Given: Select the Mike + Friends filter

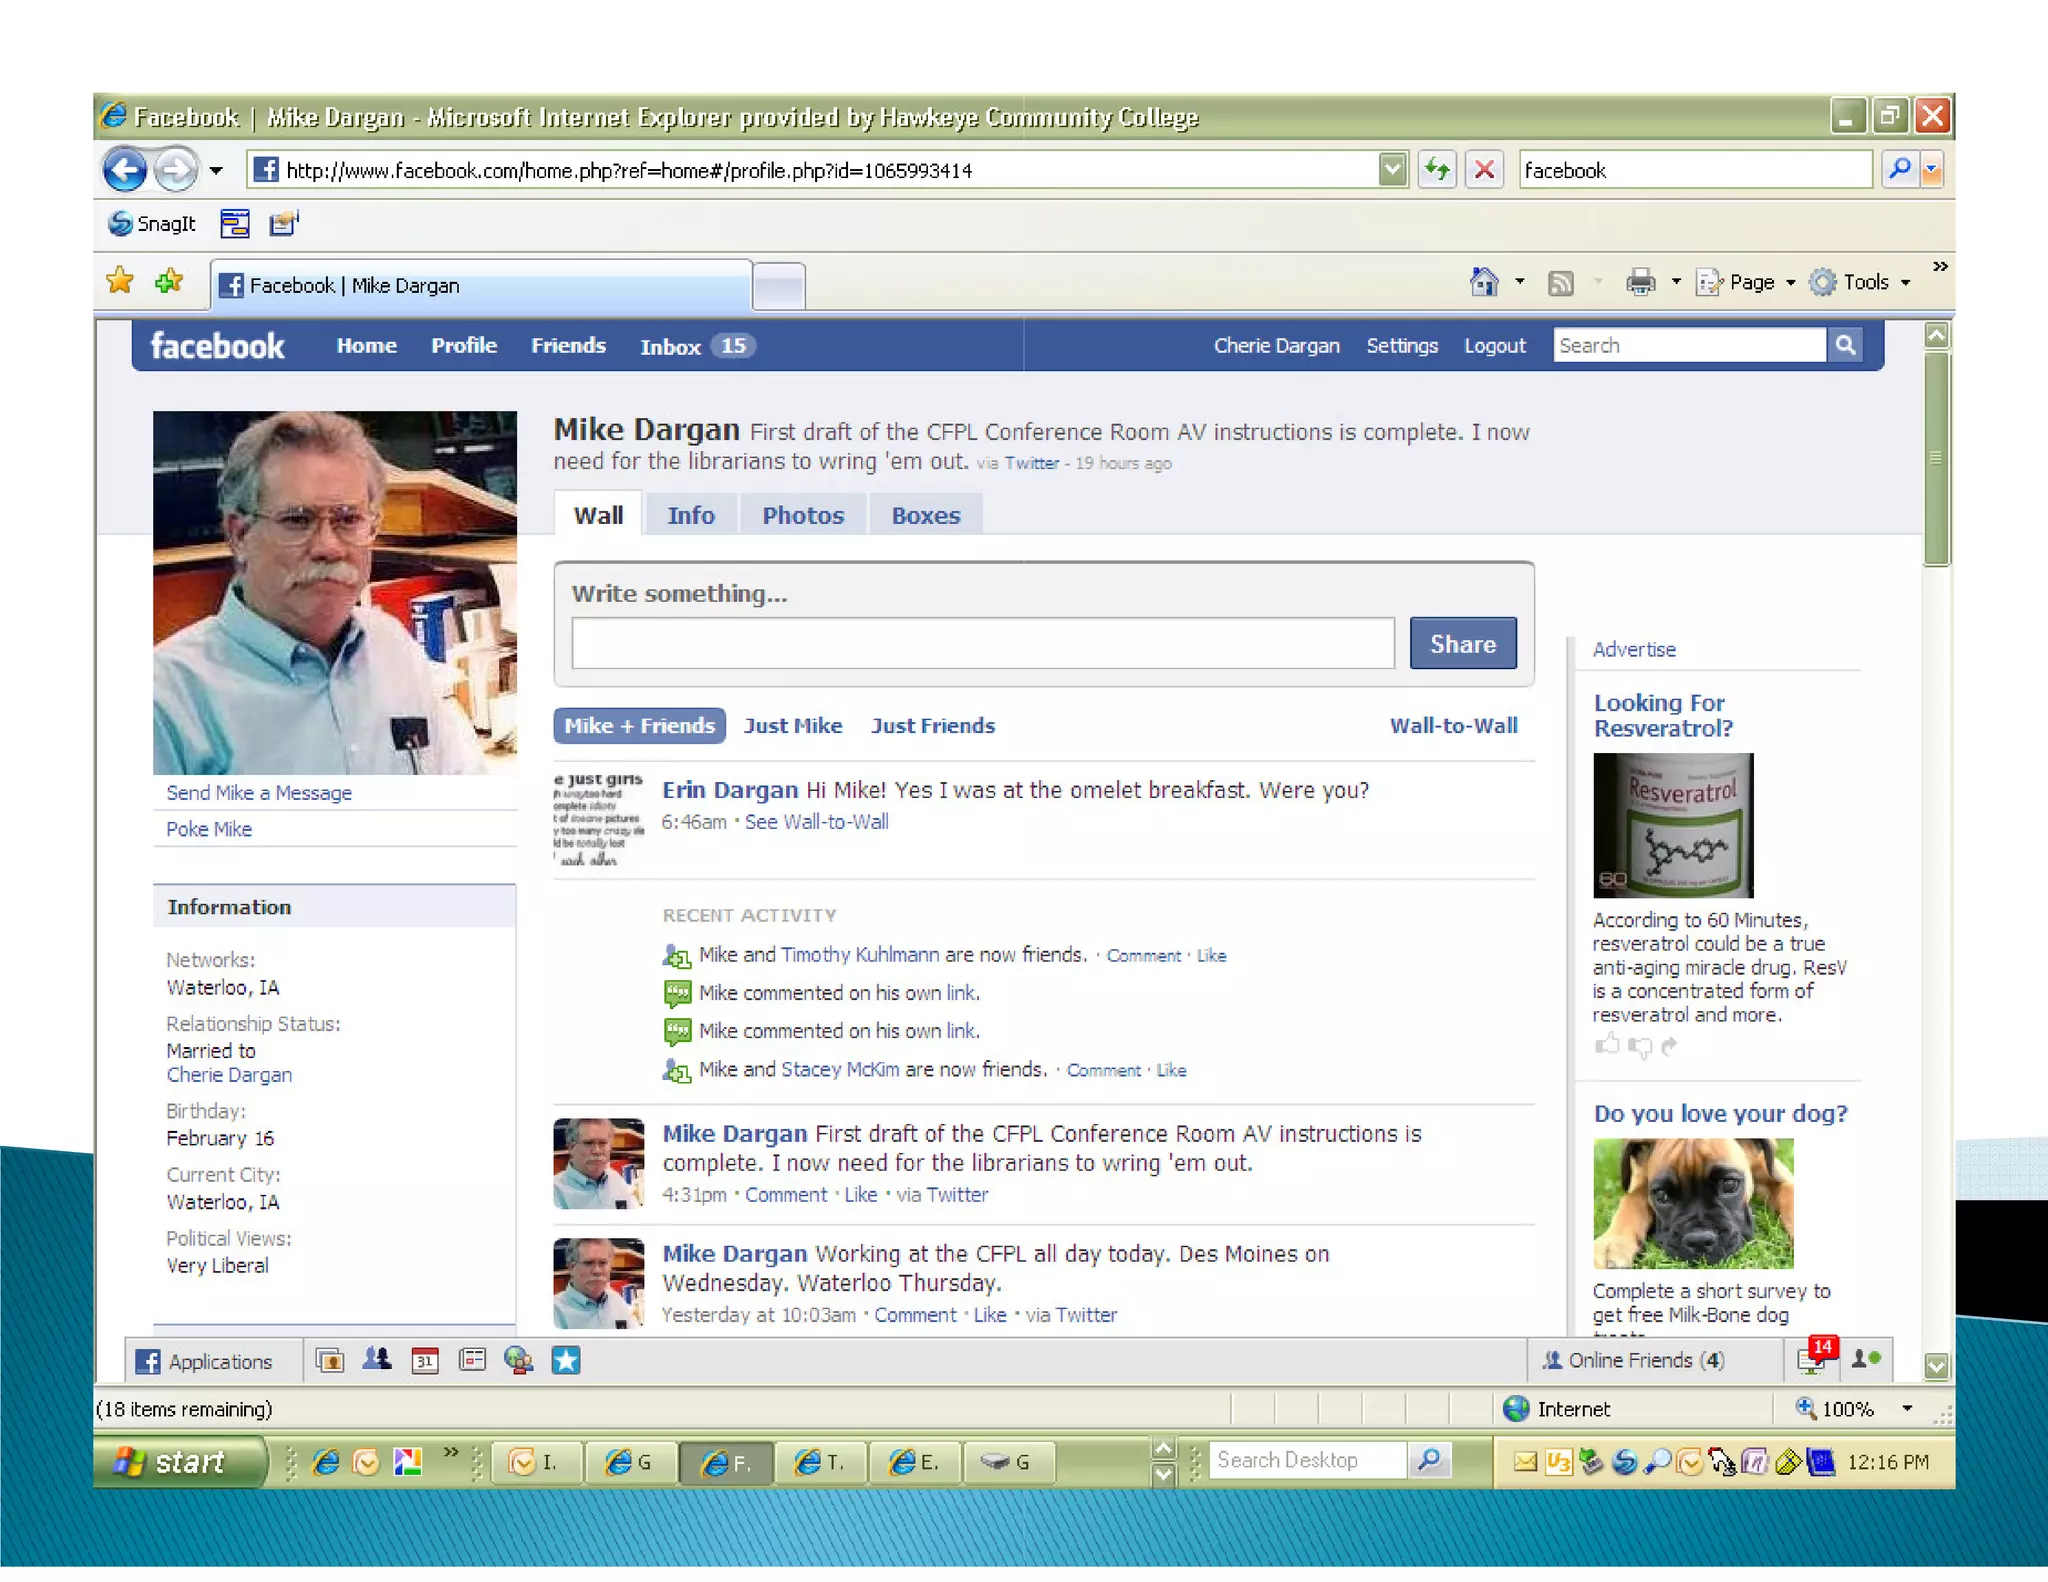Looking at the screenshot, I should click(640, 726).
